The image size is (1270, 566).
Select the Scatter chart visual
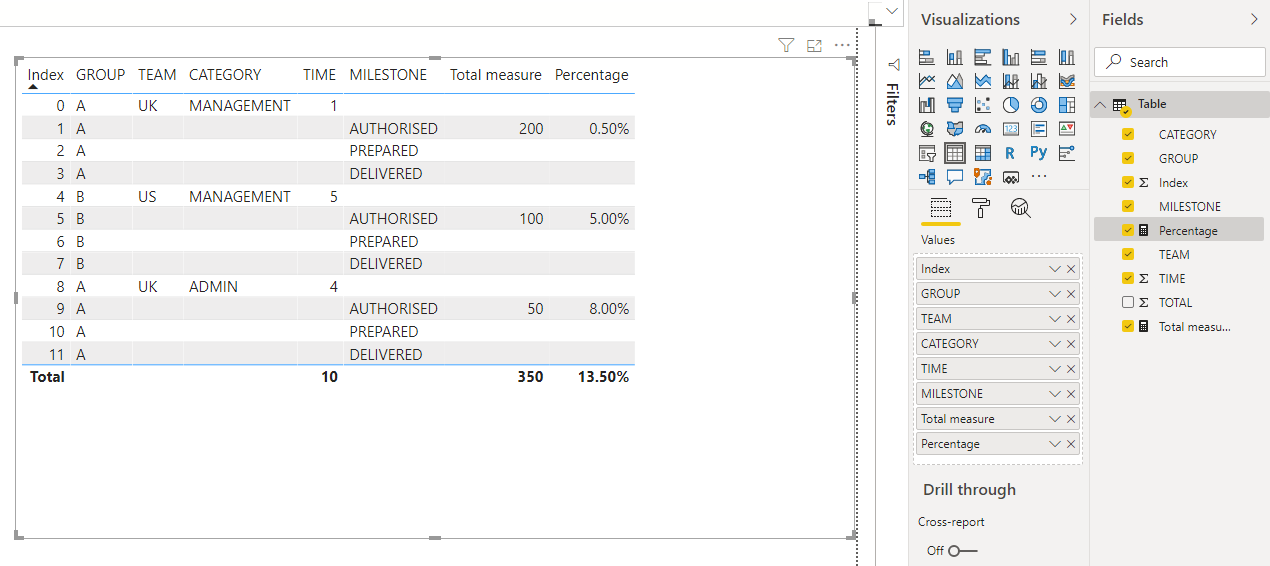(982, 105)
